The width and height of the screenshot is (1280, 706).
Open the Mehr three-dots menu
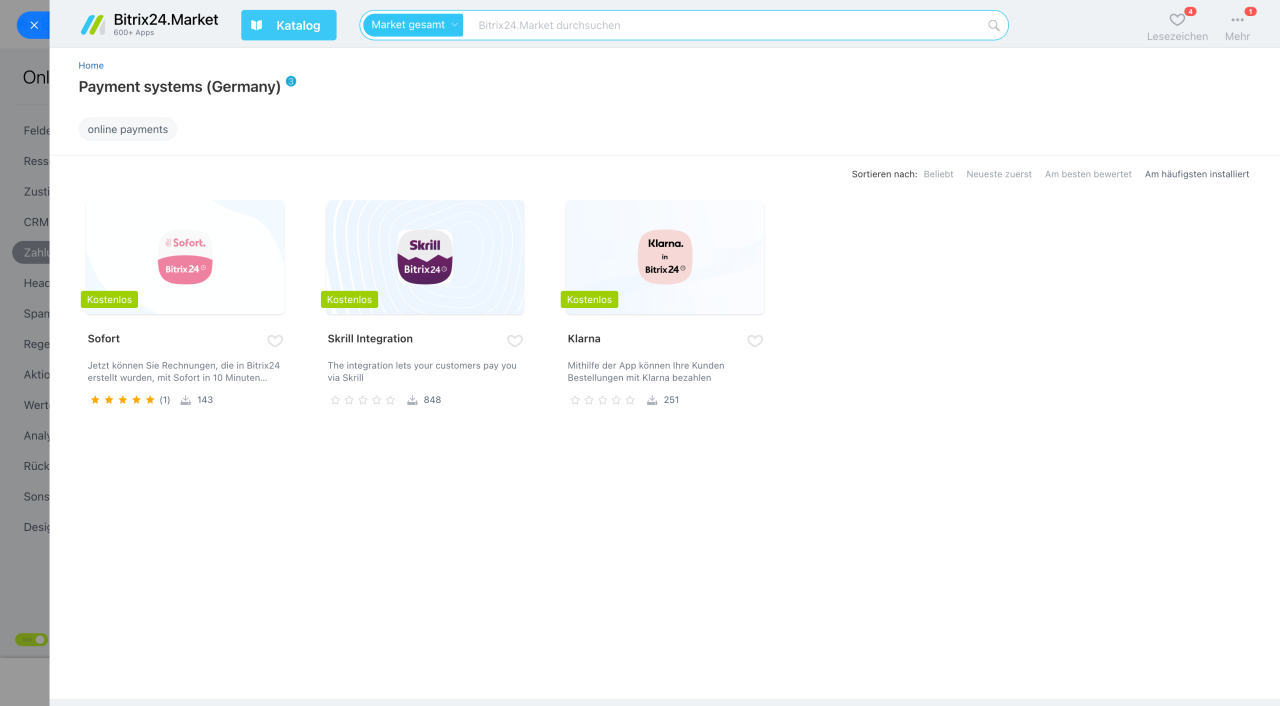point(1238,20)
